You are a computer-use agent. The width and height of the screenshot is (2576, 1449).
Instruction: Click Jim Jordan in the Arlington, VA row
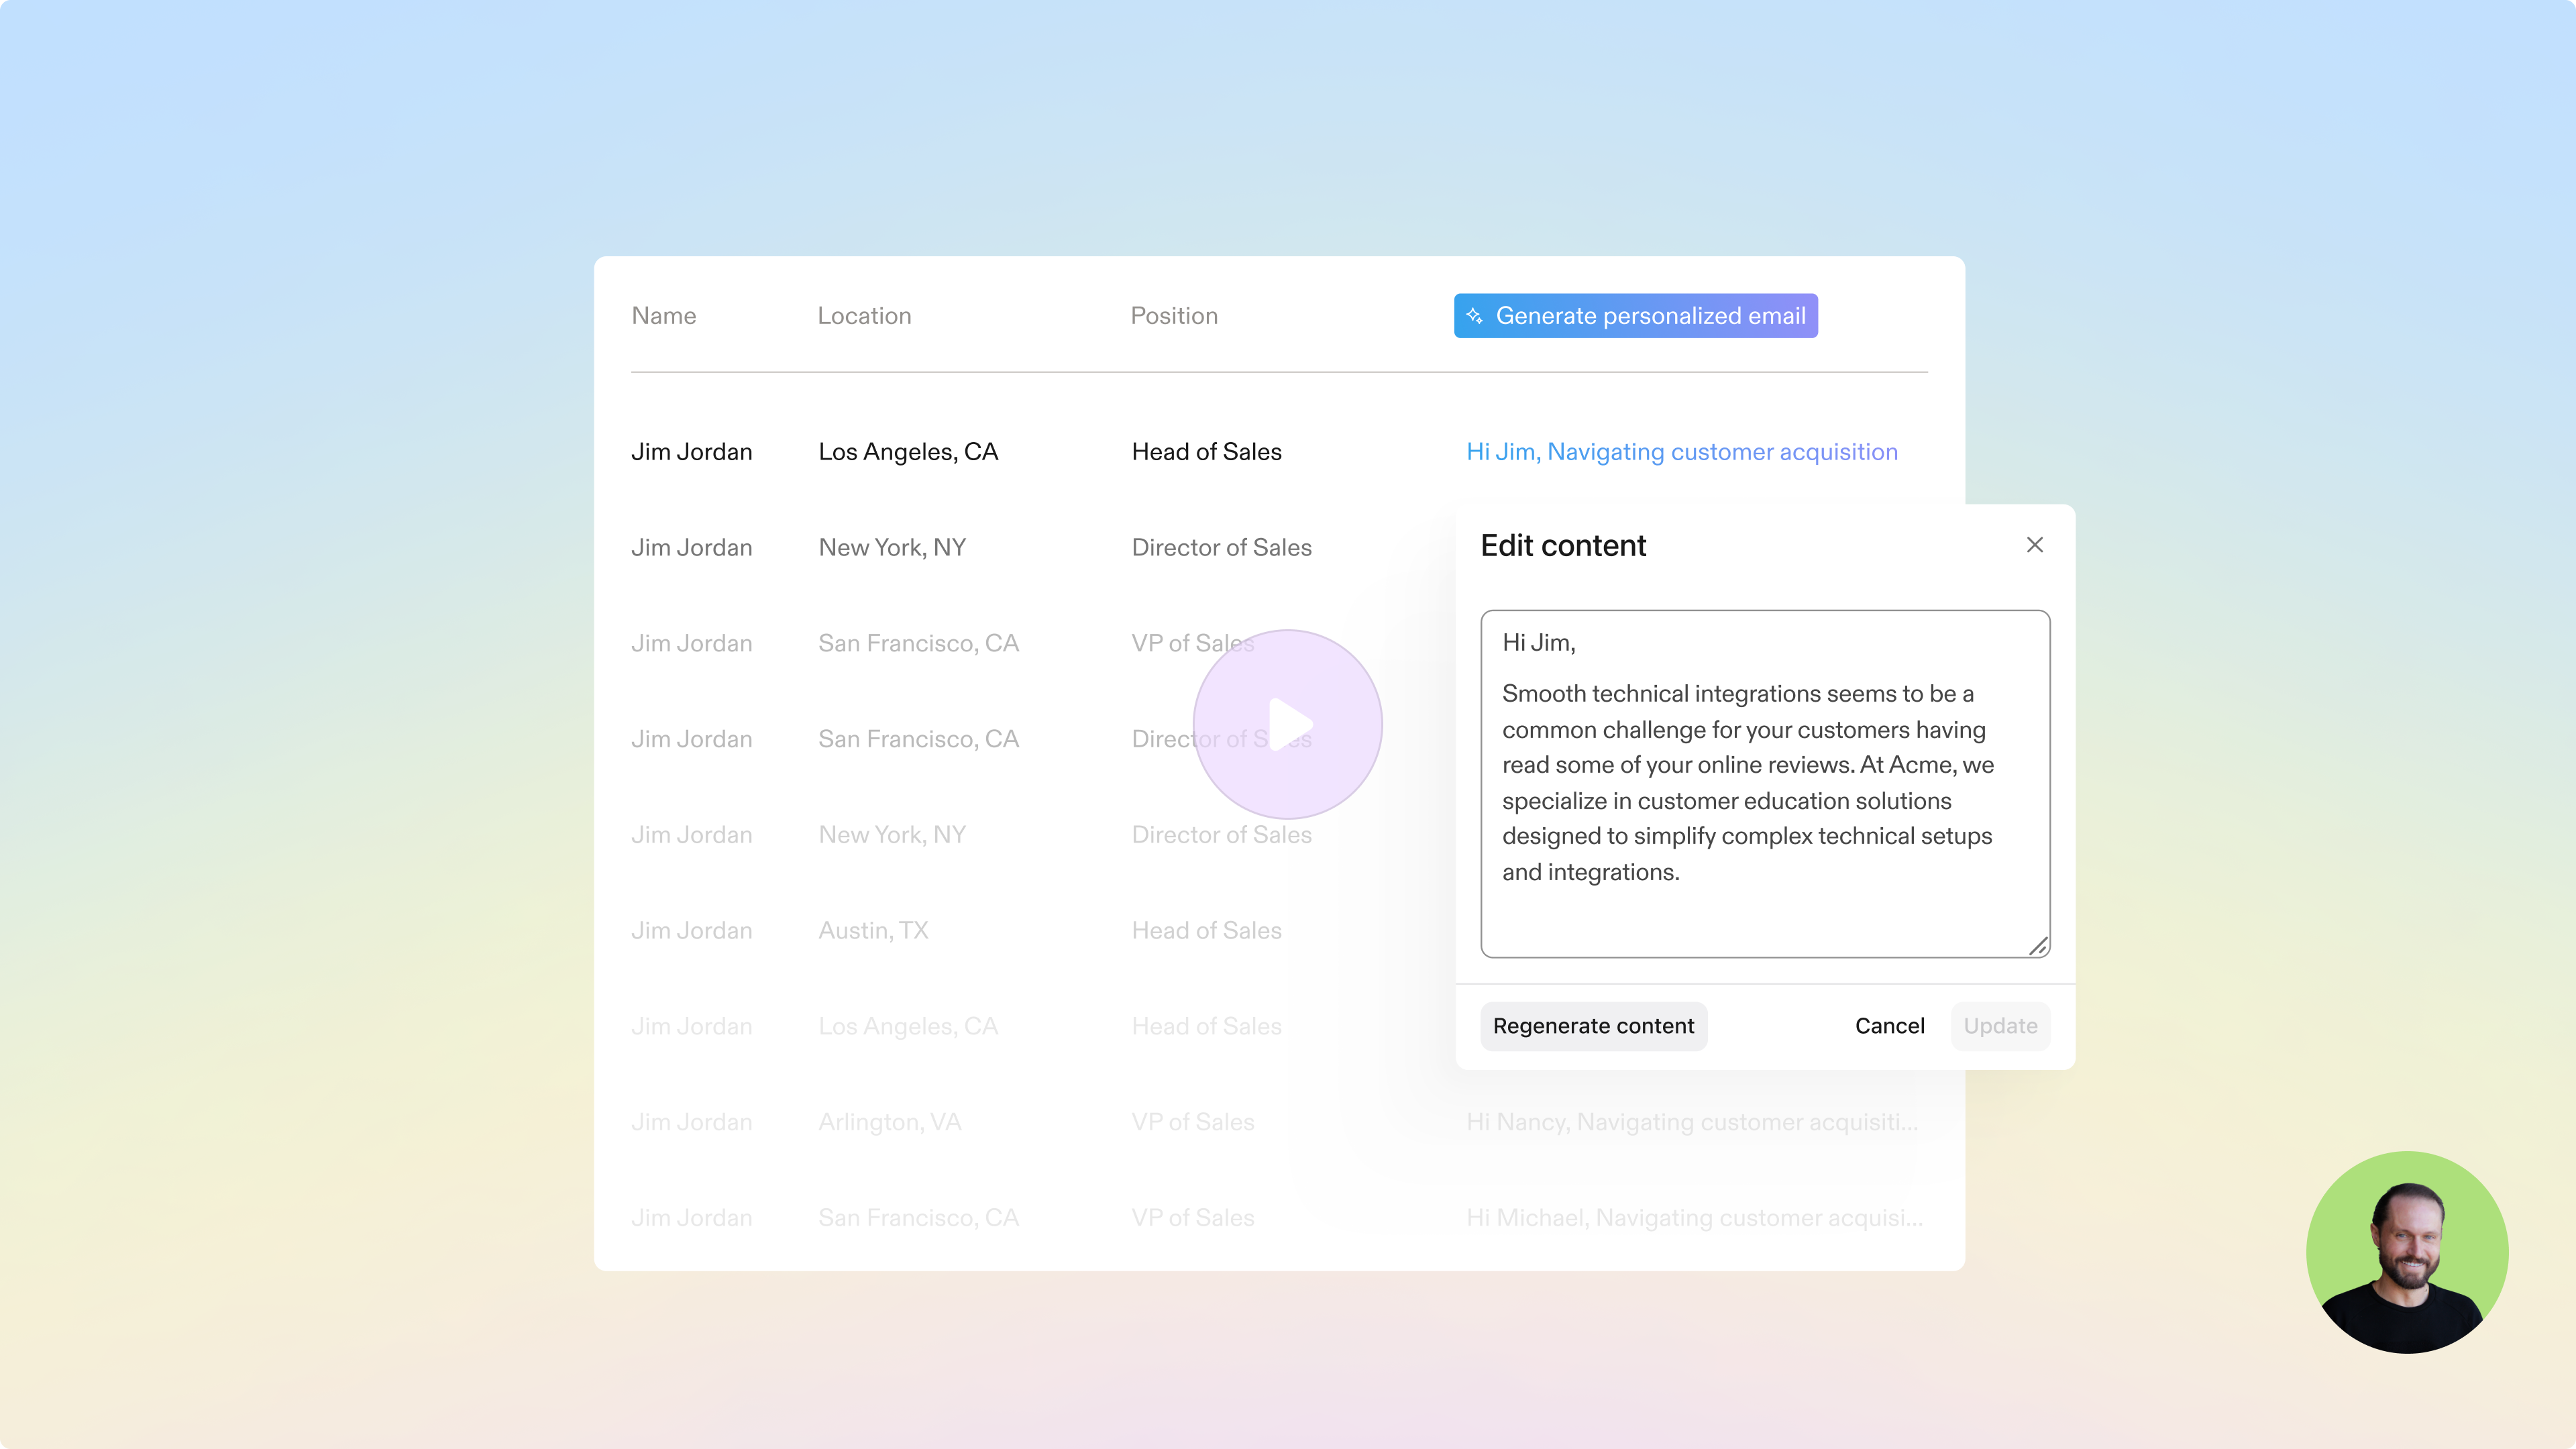691,1122
